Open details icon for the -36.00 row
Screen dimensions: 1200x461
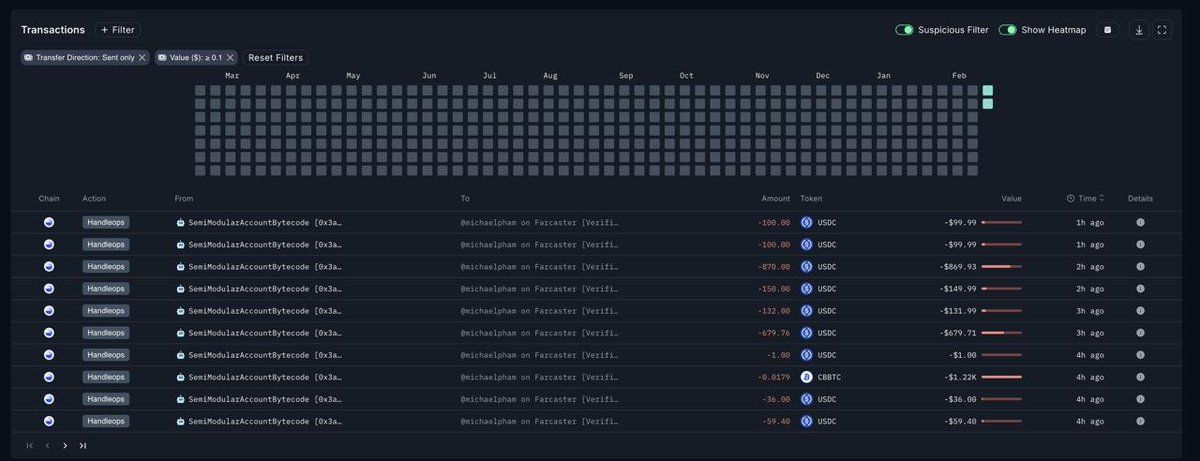(1140, 399)
